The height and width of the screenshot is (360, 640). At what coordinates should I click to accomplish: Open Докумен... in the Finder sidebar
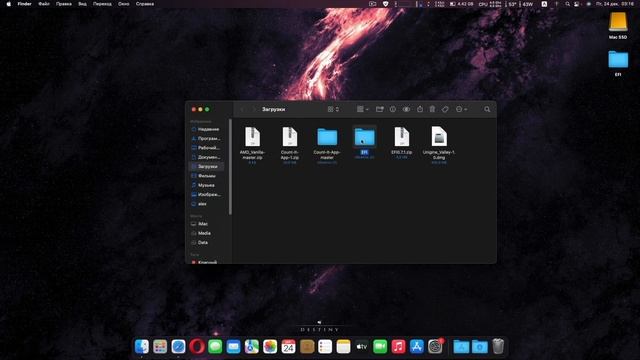(207, 157)
